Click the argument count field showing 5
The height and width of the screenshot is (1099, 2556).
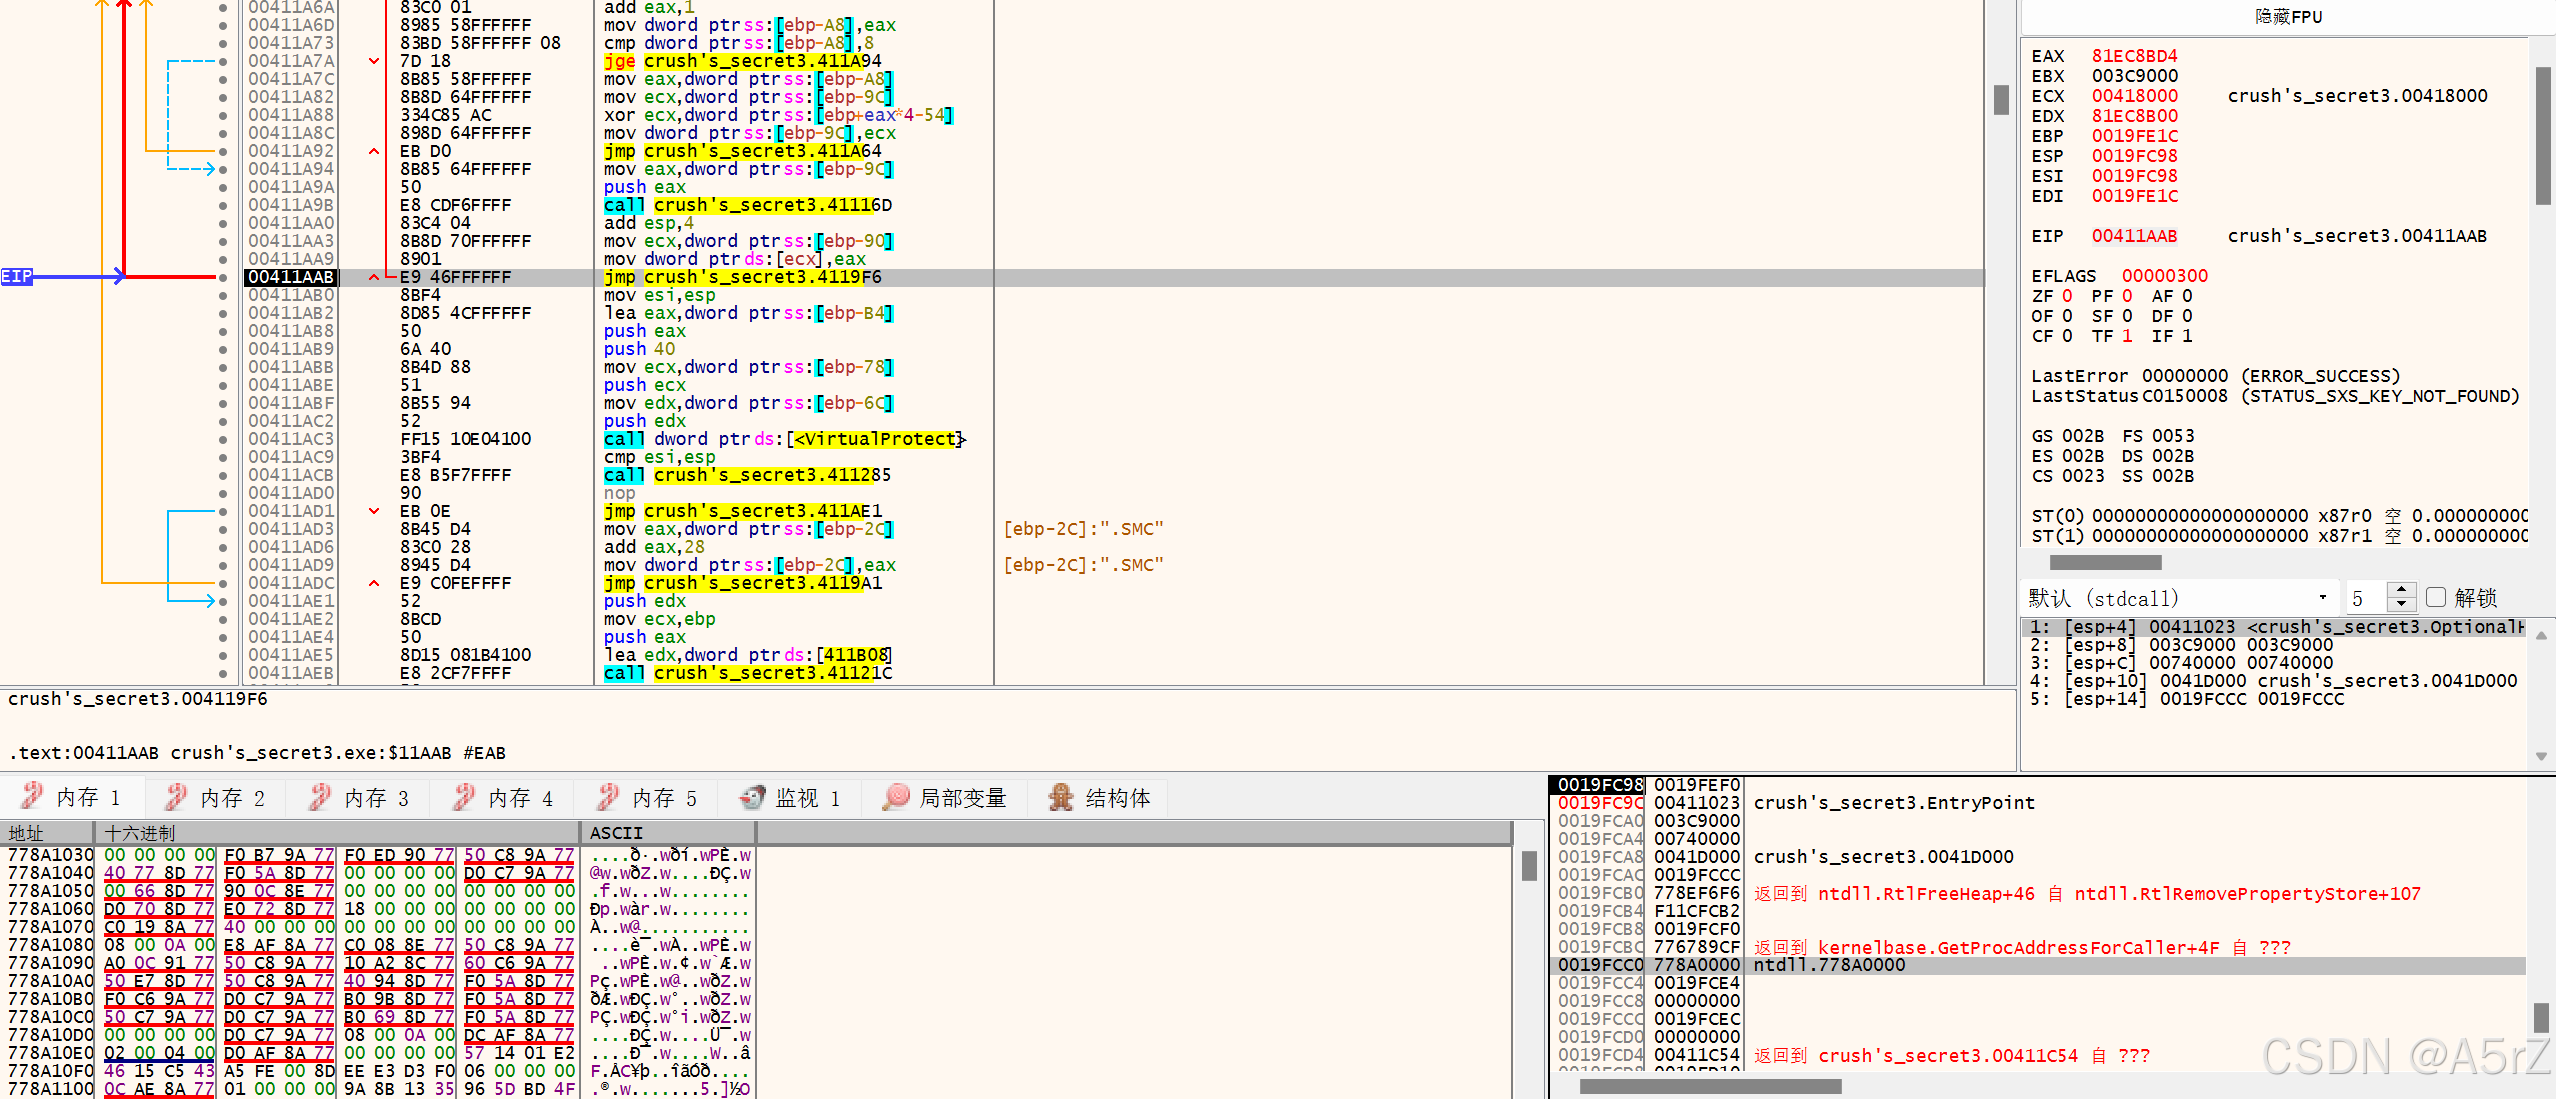tap(2366, 598)
